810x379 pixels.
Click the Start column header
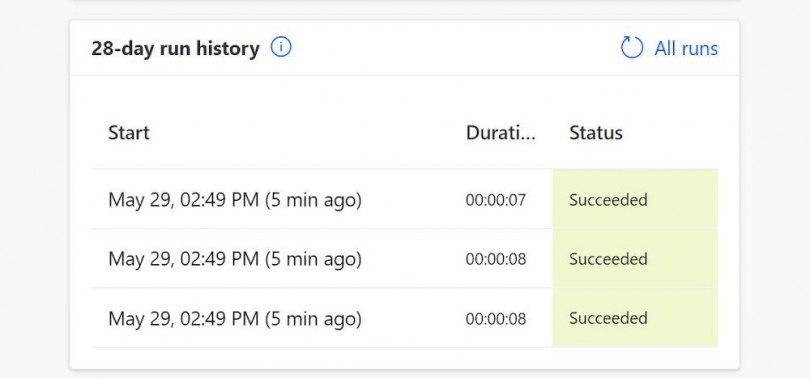[x=129, y=133]
